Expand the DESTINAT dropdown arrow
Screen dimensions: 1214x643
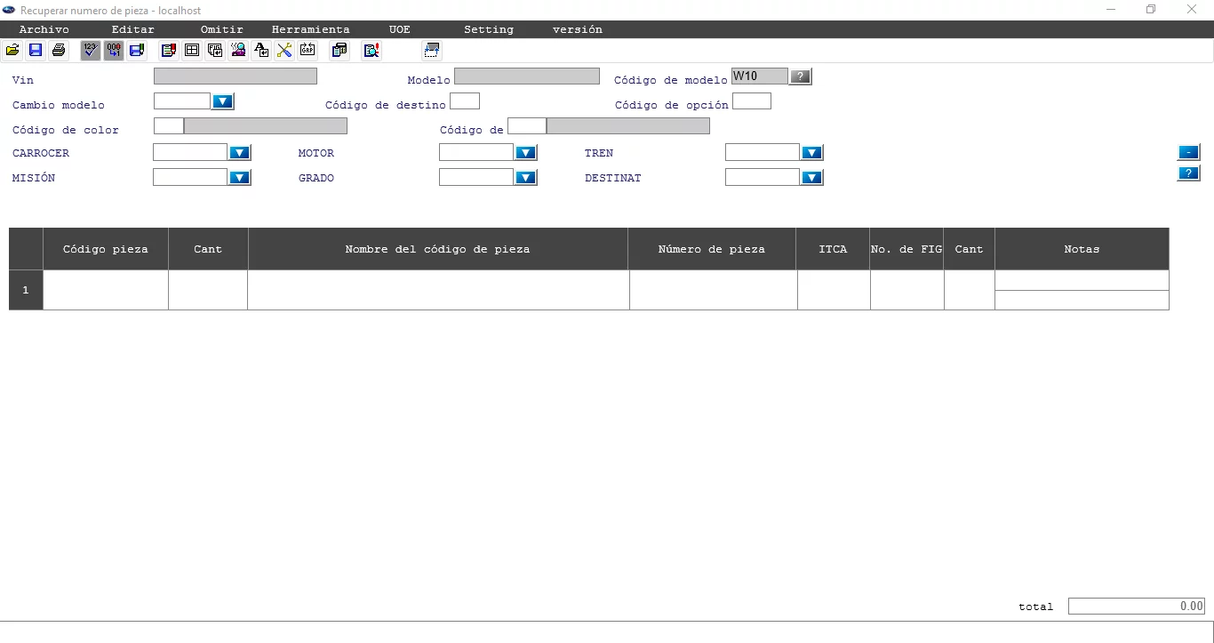[812, 178]
